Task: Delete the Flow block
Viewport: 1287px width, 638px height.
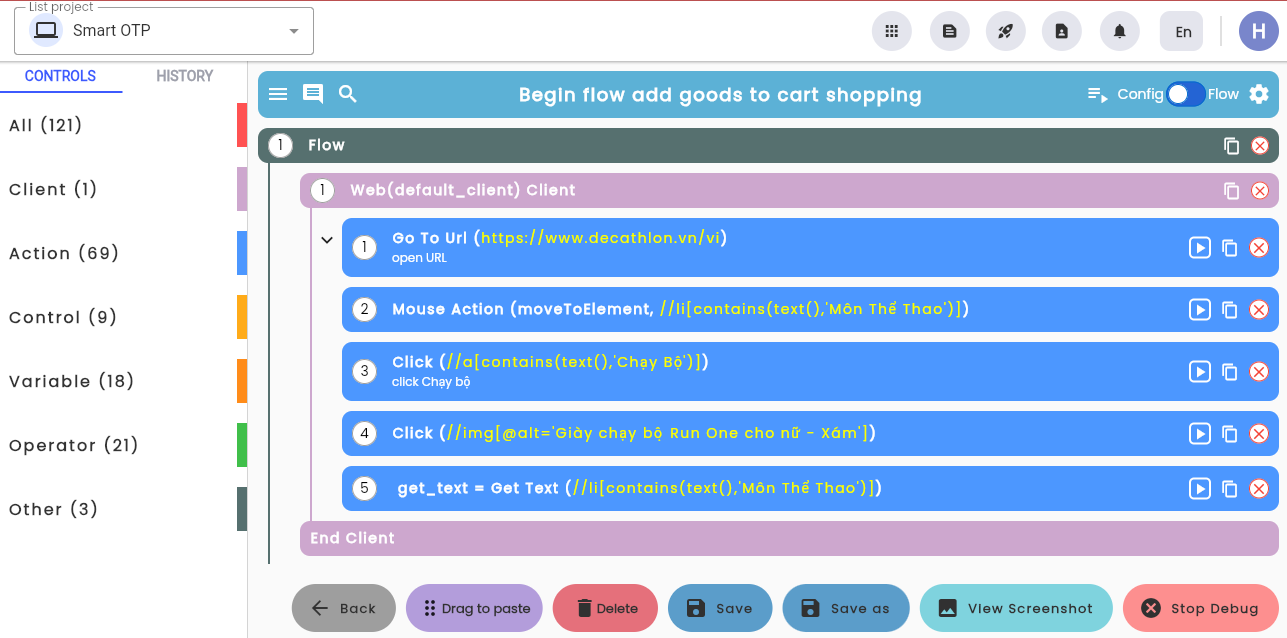Action: [1260, 146]
